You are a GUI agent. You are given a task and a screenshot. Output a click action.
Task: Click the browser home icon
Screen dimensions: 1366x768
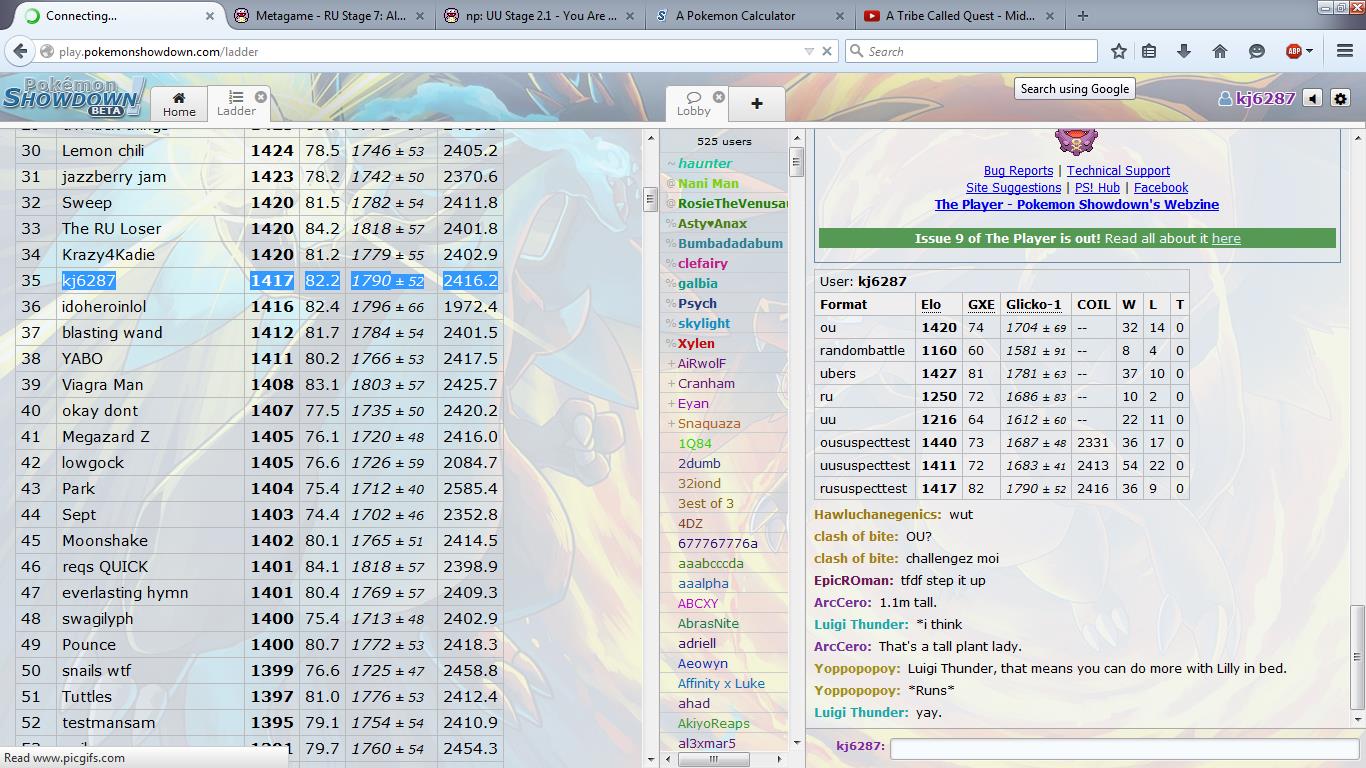click(1220, 51)
